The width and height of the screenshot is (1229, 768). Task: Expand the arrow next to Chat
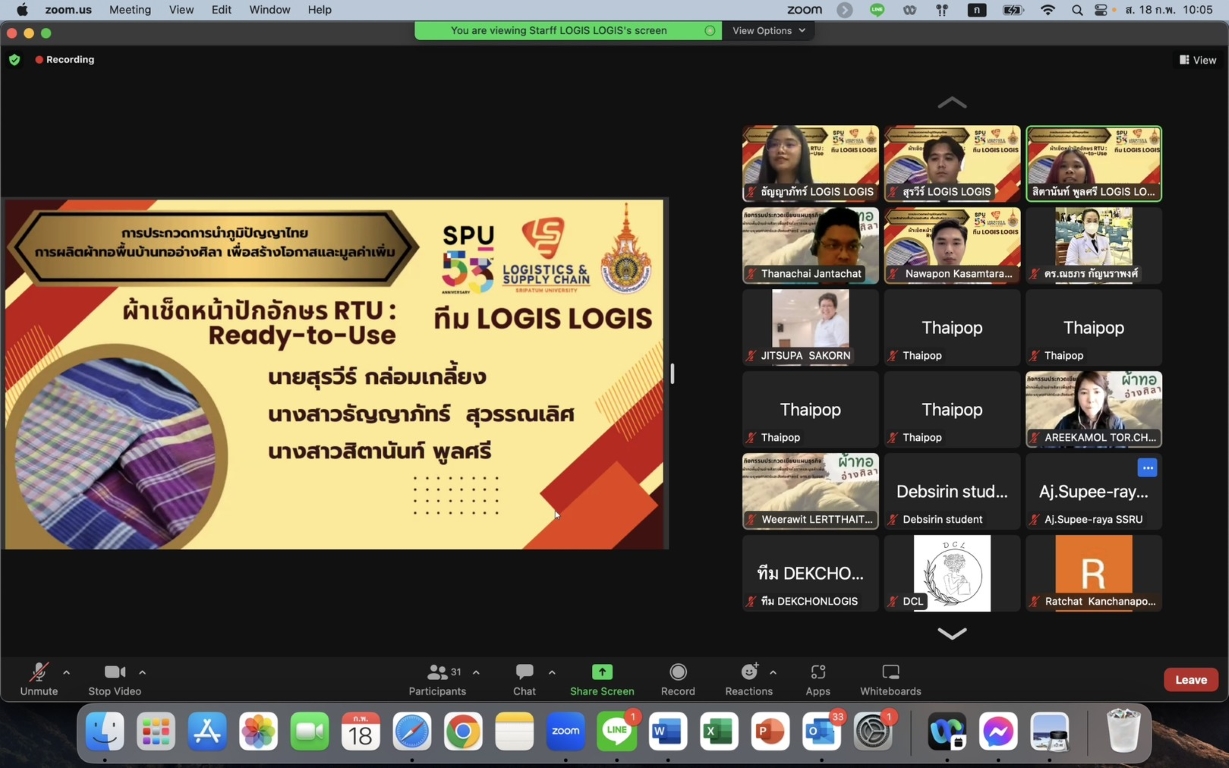(552, 672)
